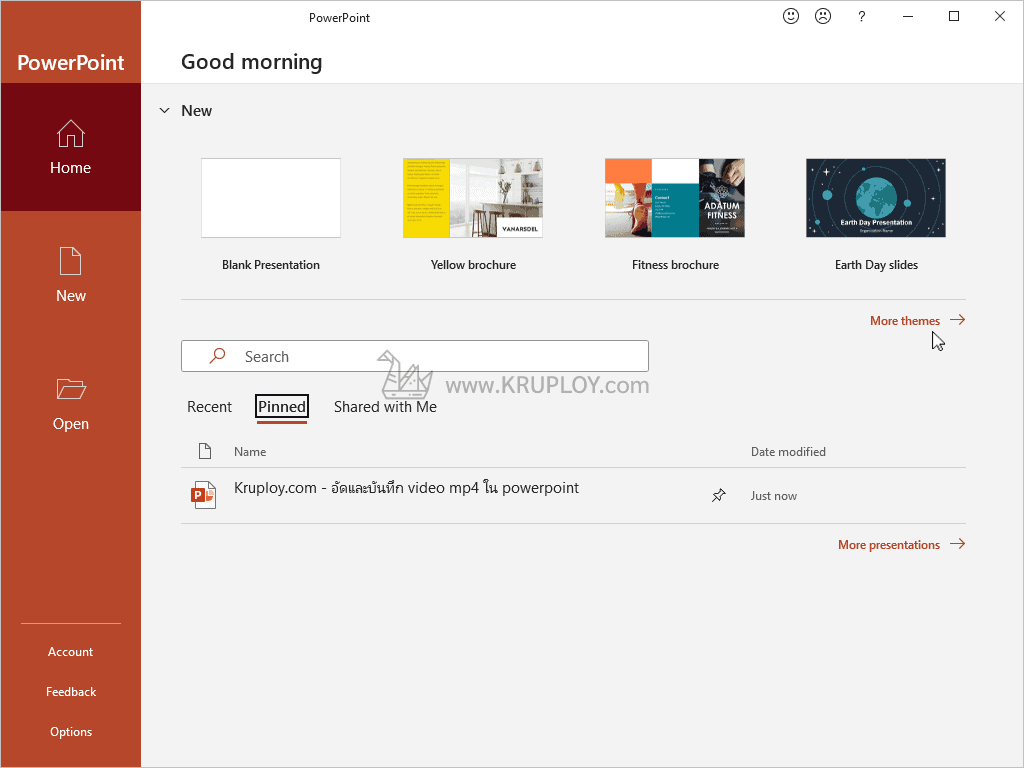Sort by the Date modified column header

(788, 451)
